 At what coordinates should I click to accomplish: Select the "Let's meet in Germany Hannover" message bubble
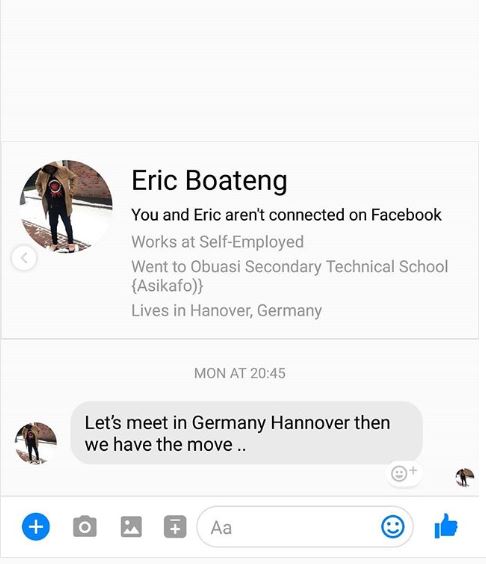point(246,433)
